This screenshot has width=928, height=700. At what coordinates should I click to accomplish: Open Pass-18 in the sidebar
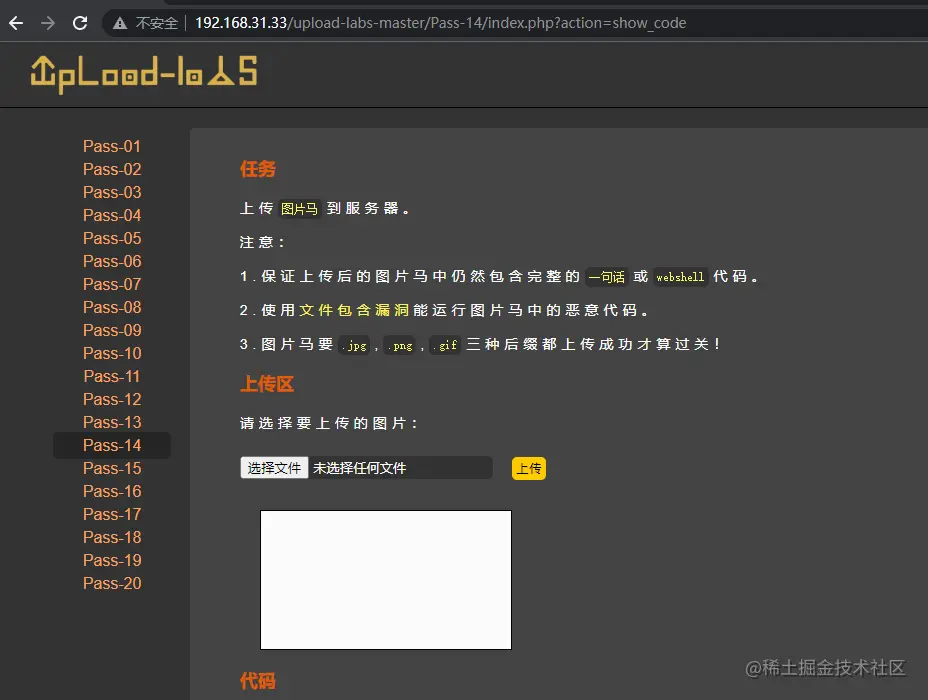pos(112,537)
